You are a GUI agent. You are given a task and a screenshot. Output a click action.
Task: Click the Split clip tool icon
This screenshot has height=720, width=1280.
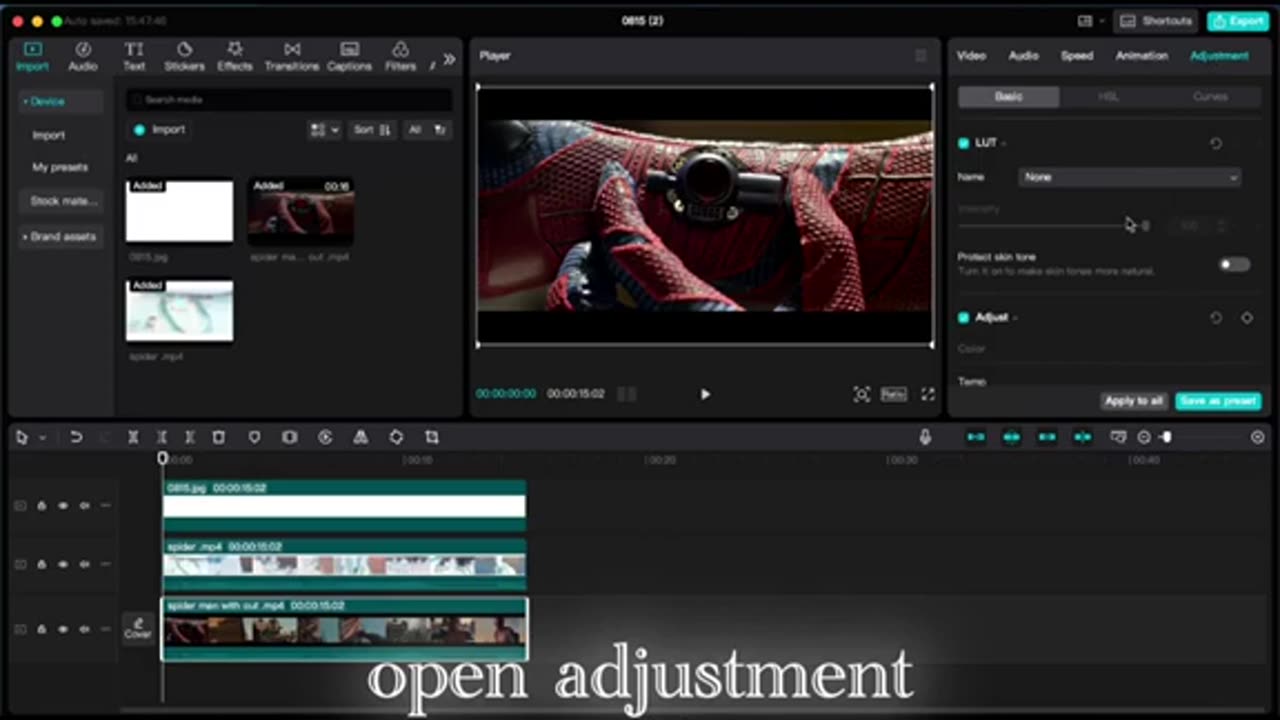click(x=133, y=437)
